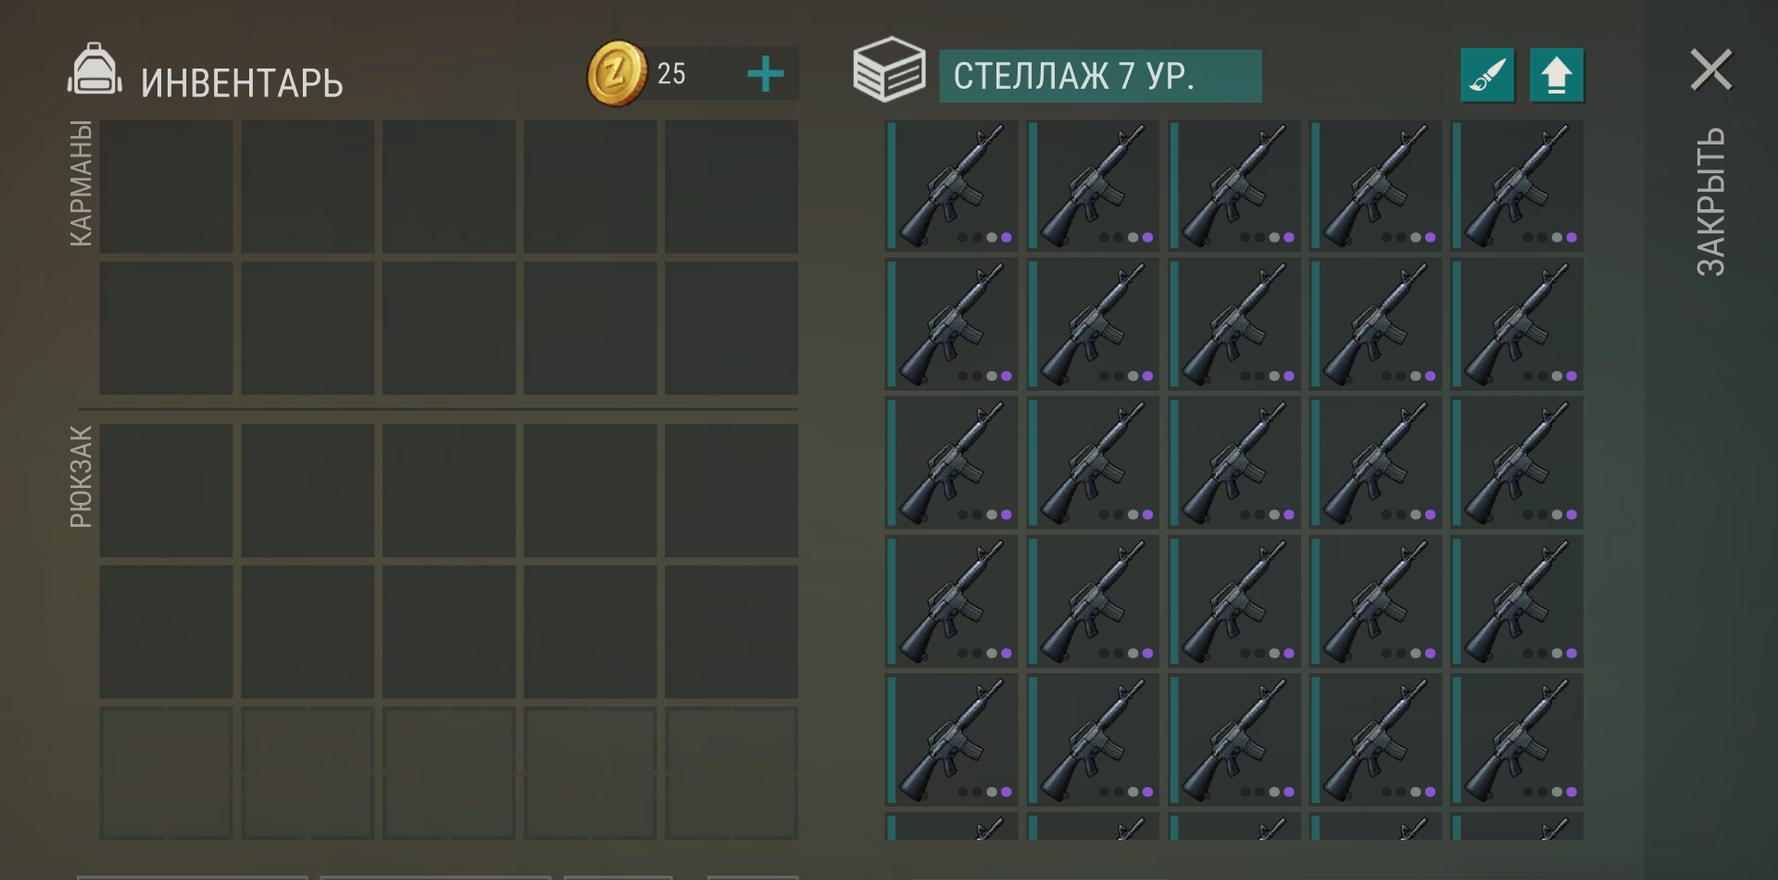Tap the ЗАКРЫТЬ vertical label
Viewport: 1778px width, 880px height.
pyautogui.click(x=1711, y=201)
